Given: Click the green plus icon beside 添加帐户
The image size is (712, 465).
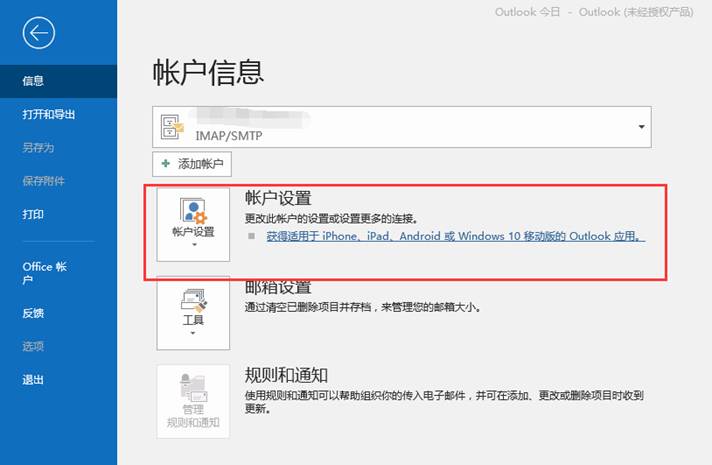Looking at the screenshot, I should [x=165, y=163].
